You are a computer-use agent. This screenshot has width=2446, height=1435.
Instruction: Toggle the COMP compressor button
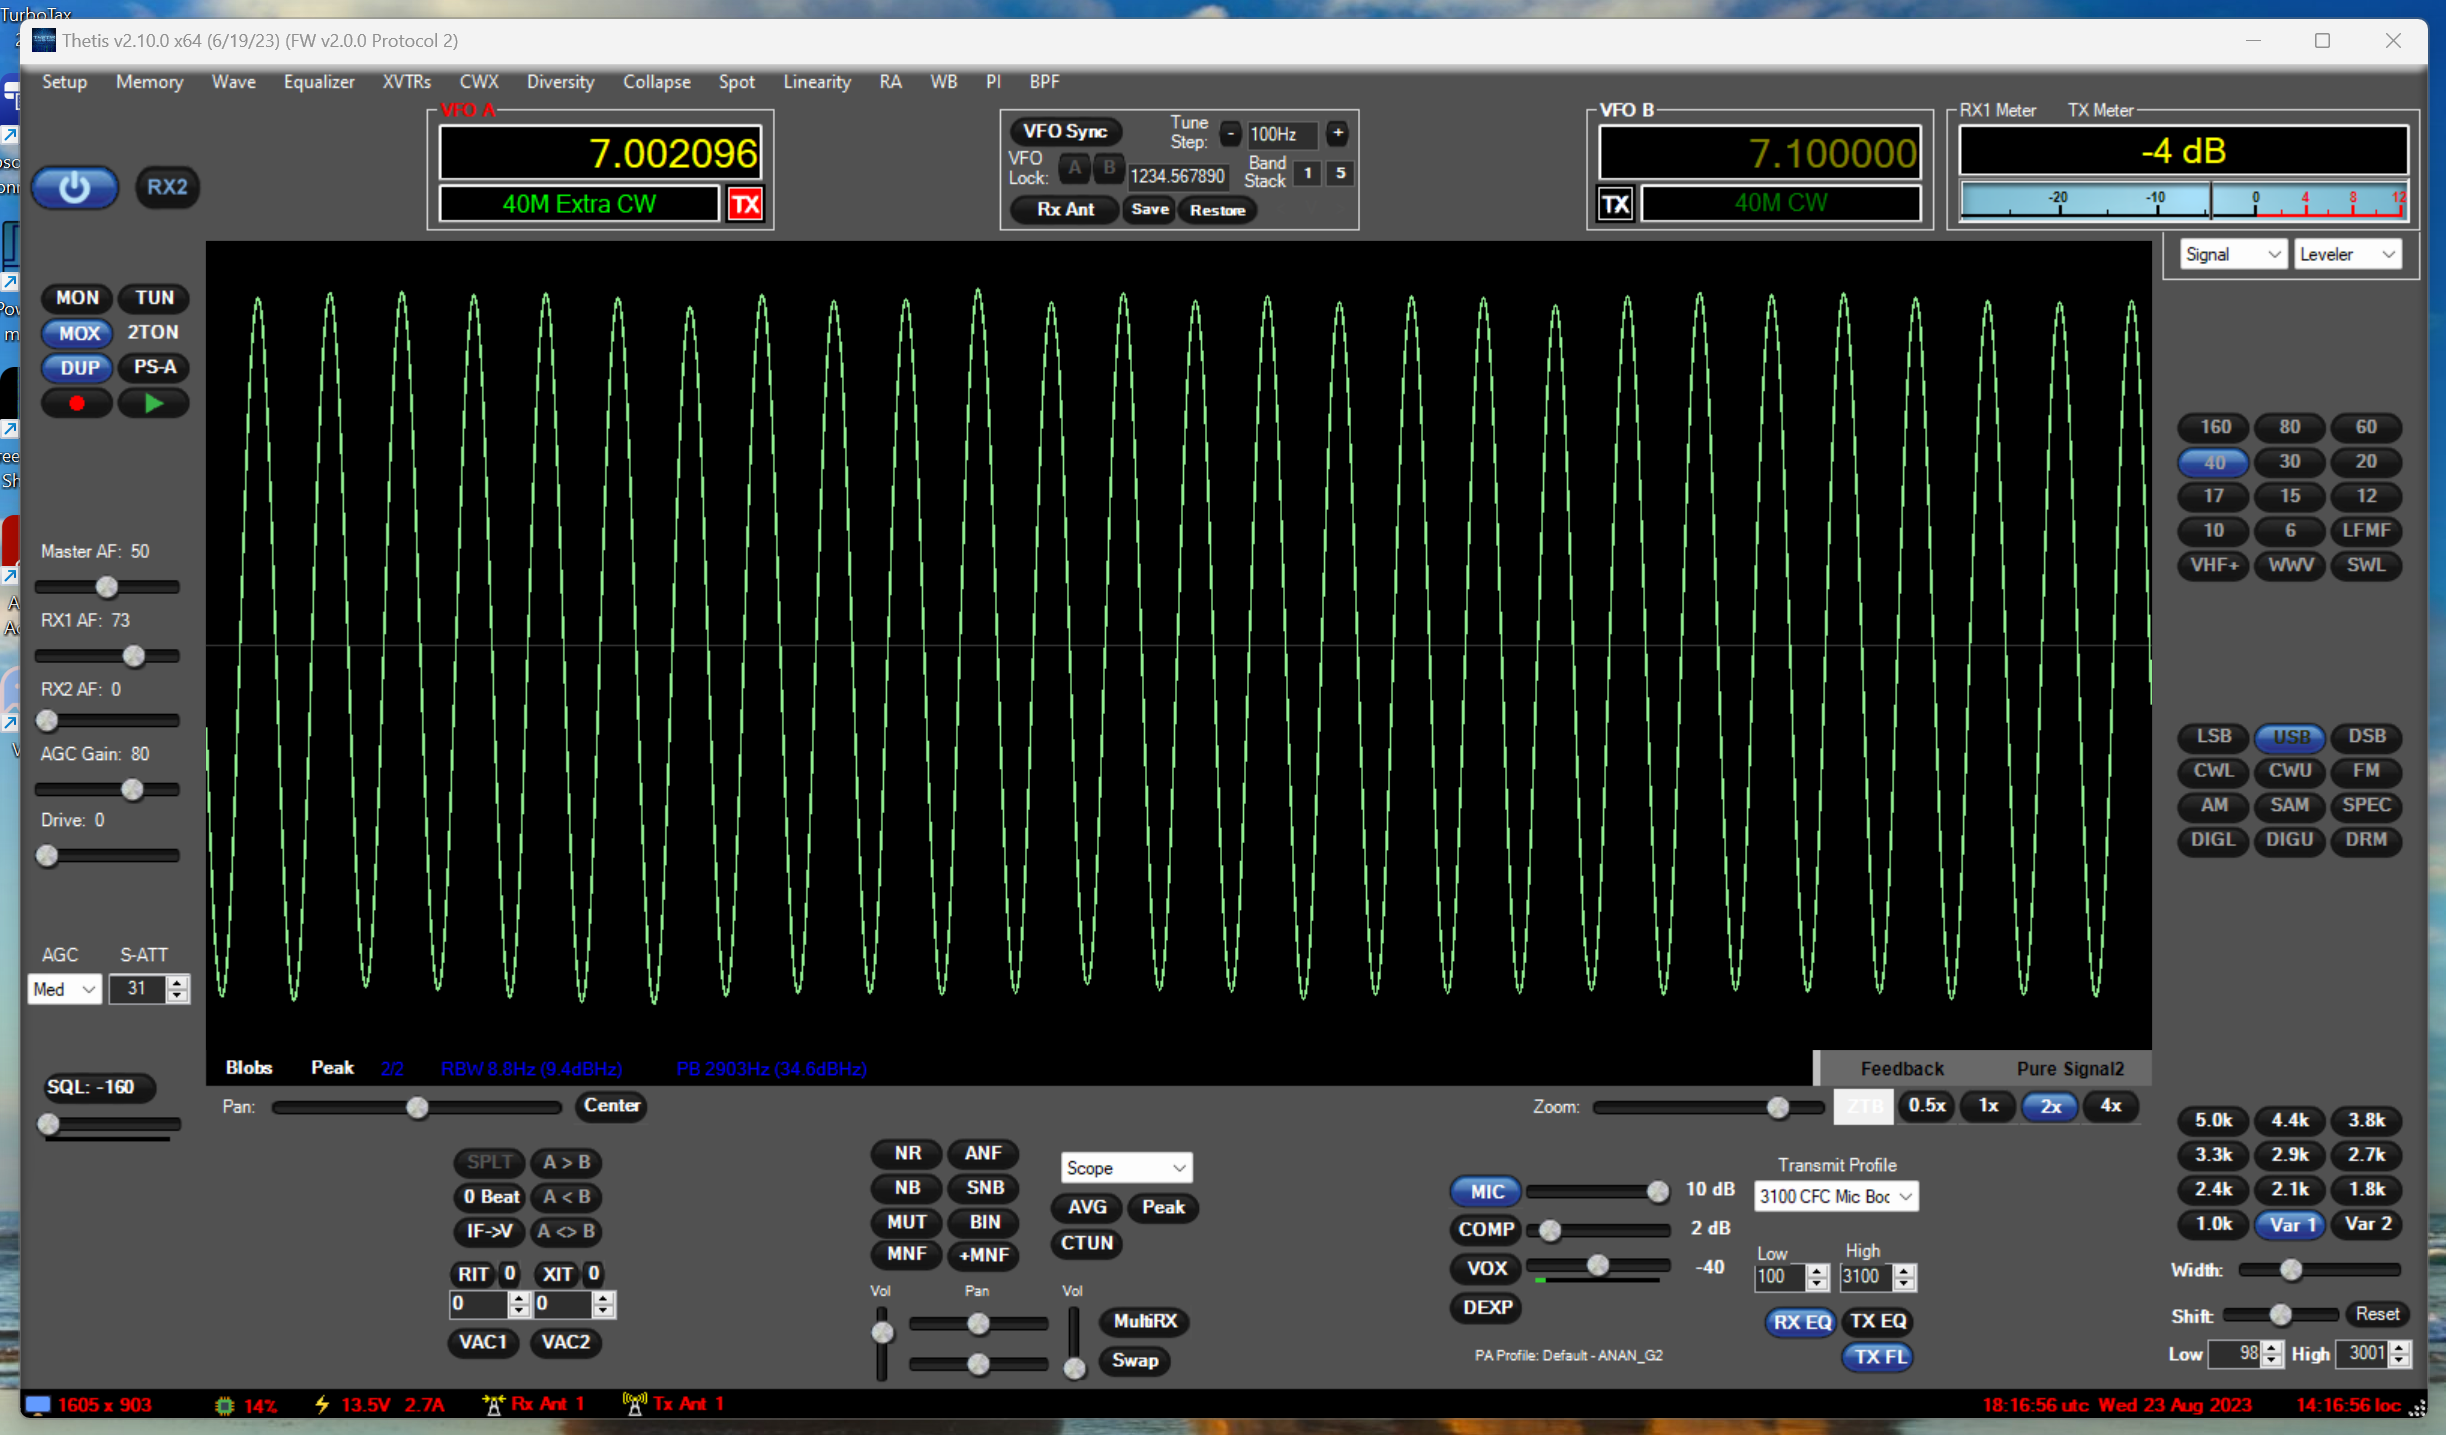click(x=1486, y=1230)
